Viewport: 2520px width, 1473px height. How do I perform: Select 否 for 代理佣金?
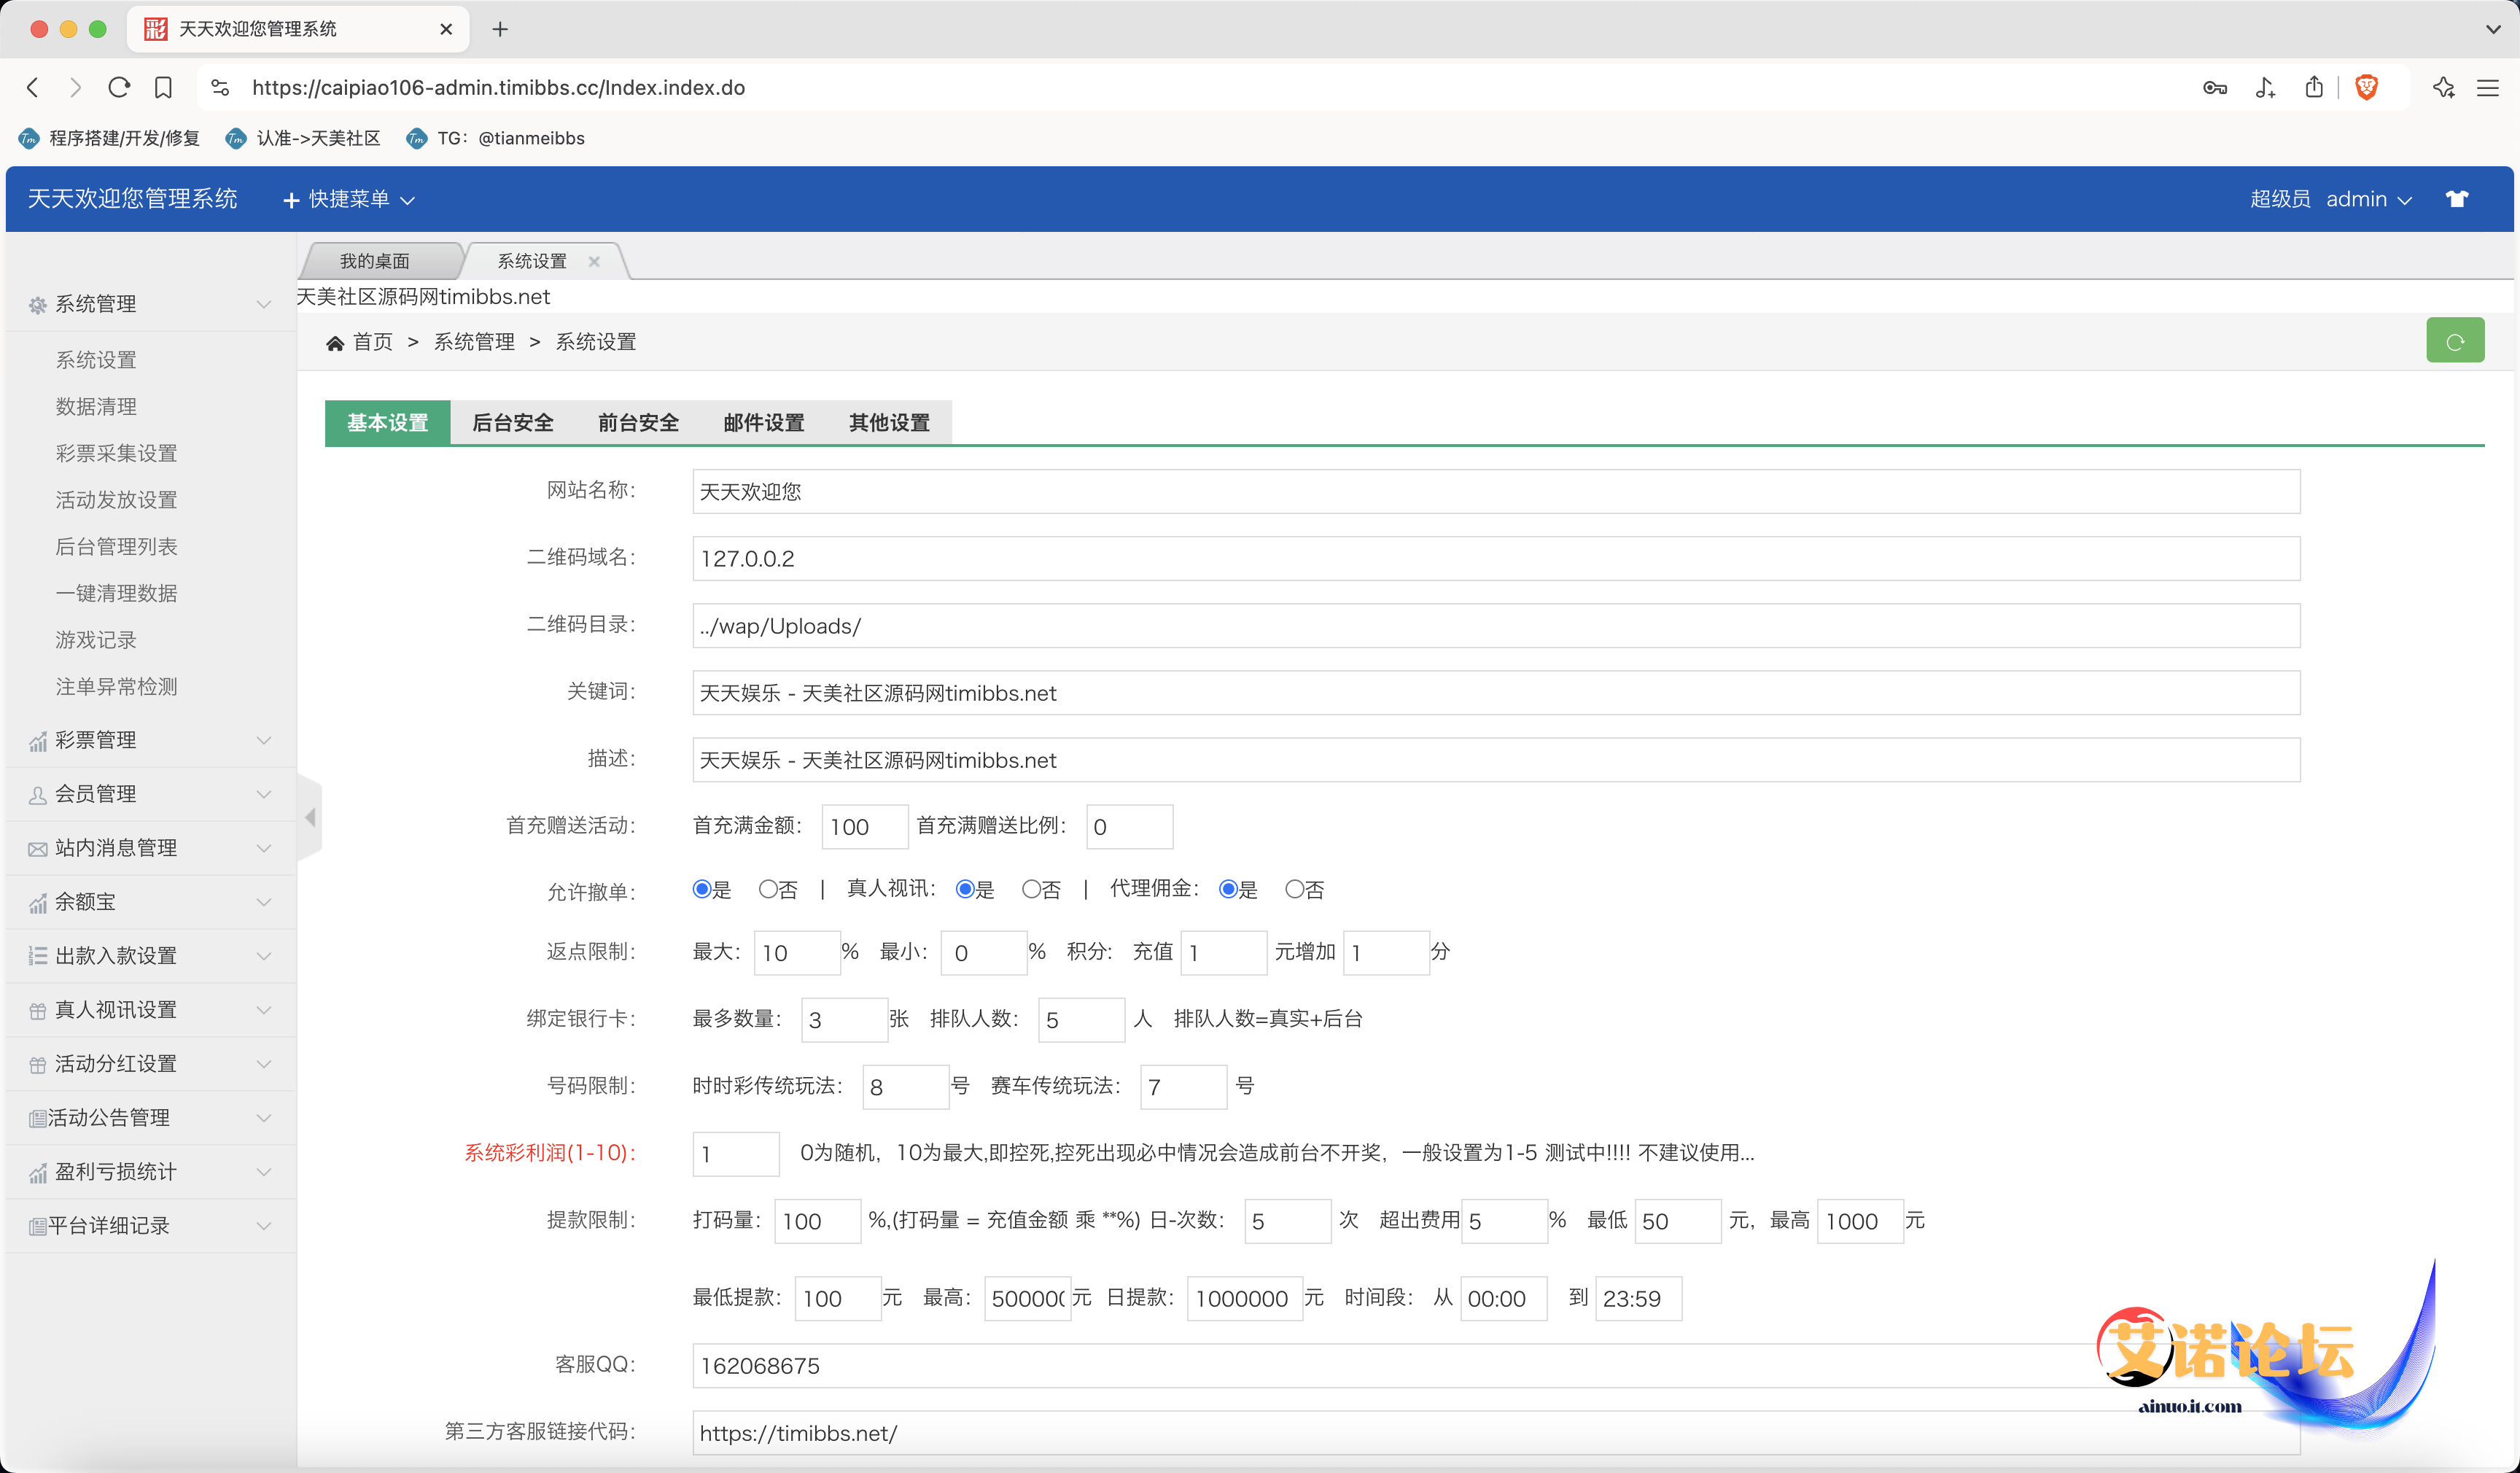[x=1294, y=889]
